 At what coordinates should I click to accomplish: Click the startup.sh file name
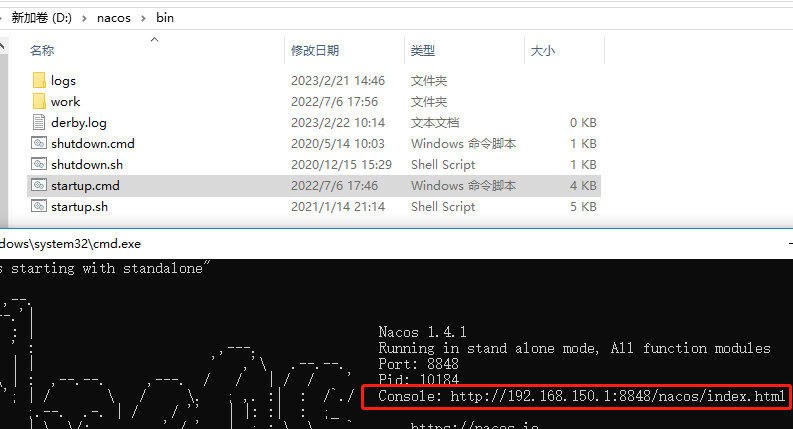pos(79,206)
